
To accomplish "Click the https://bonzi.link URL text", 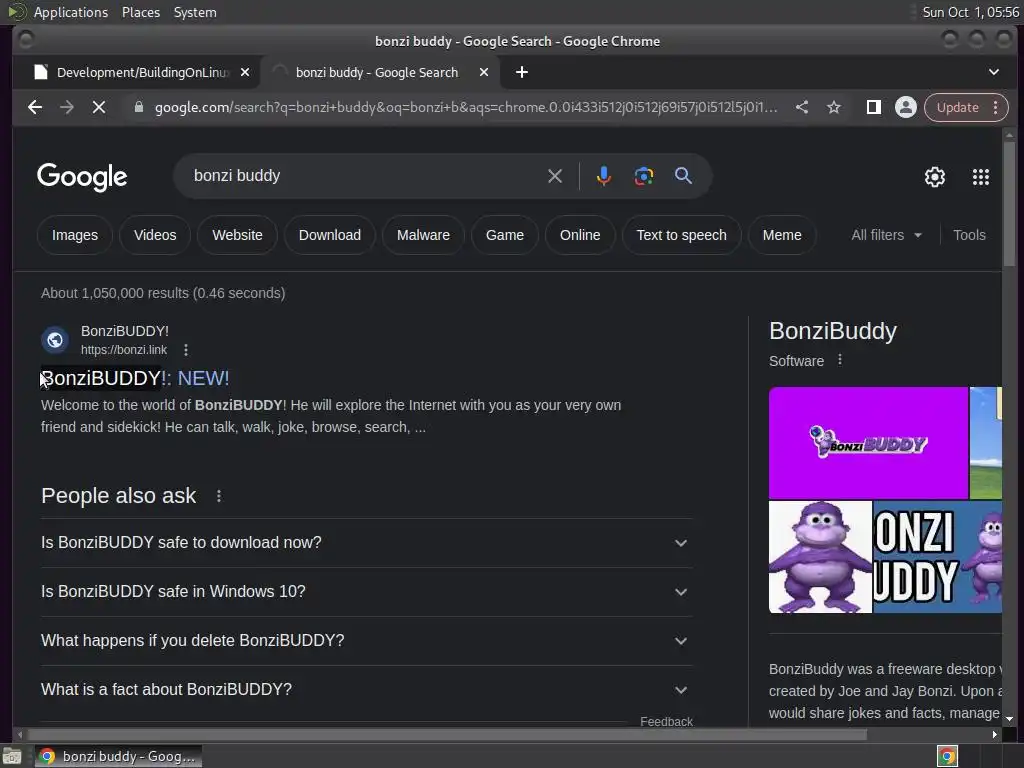I will [x=124, y=350].
